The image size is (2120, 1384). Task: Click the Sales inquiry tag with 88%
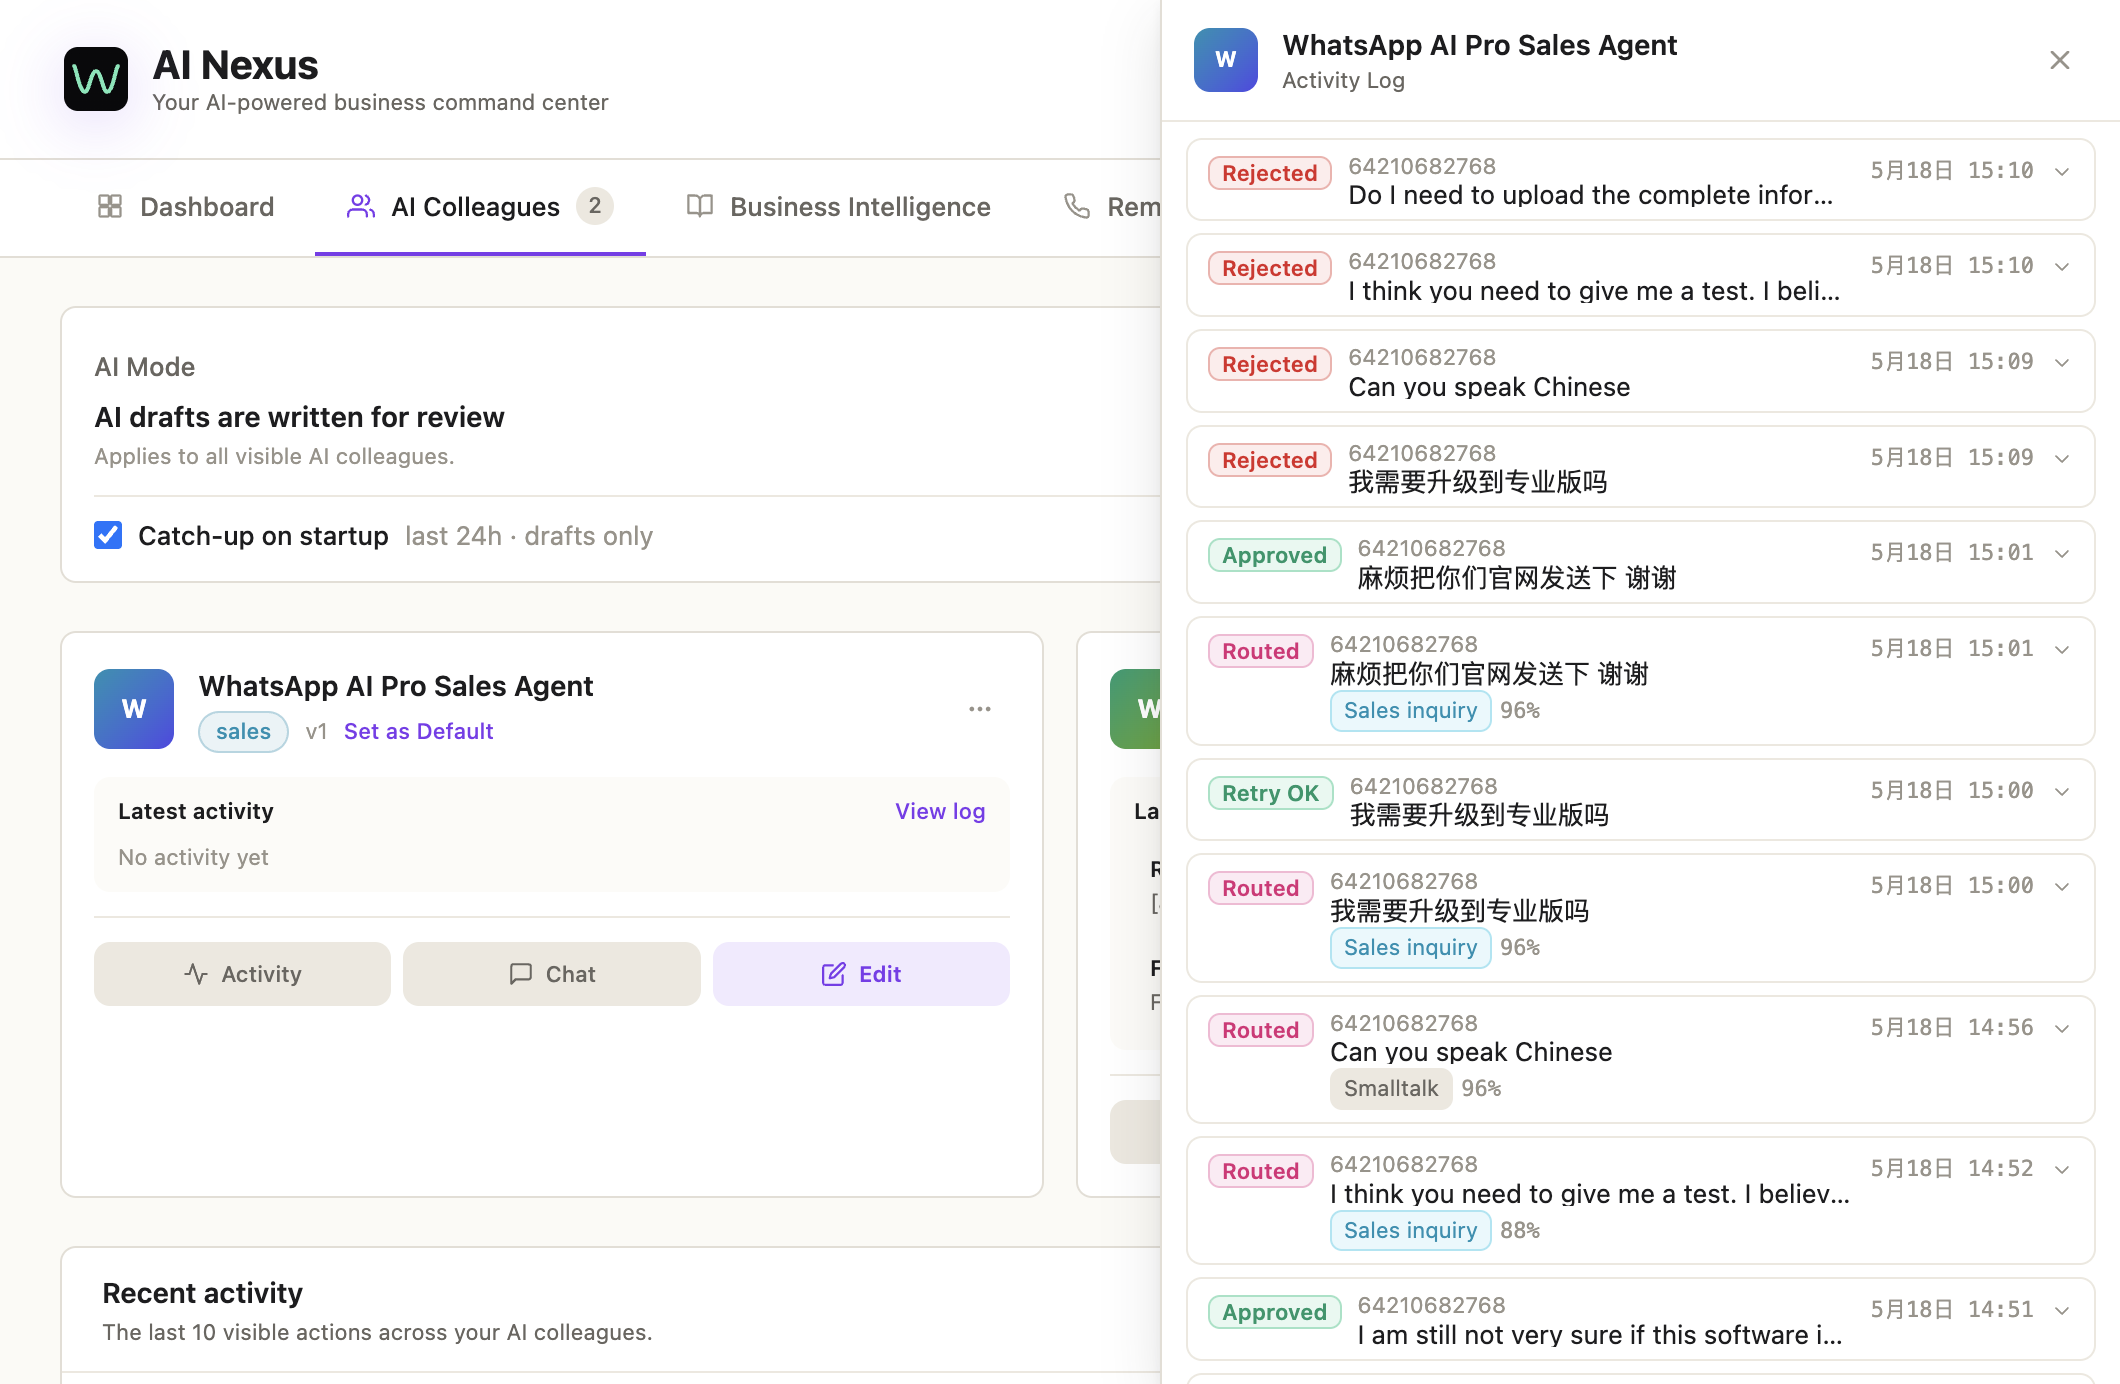click(1410, 1230)
